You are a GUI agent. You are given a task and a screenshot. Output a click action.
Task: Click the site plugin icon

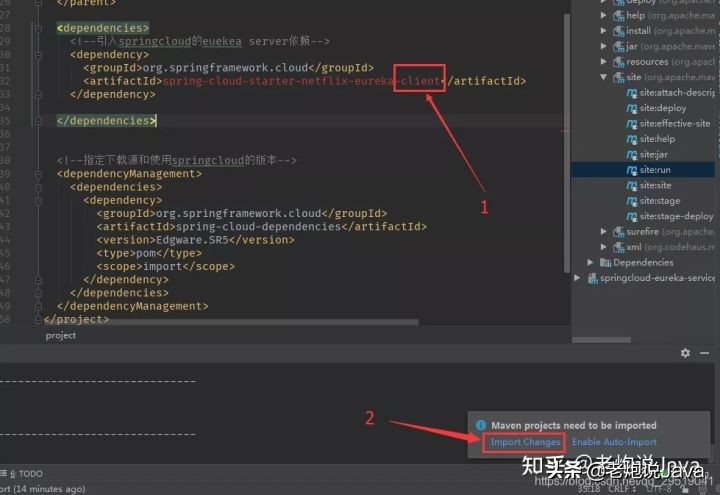618,77
